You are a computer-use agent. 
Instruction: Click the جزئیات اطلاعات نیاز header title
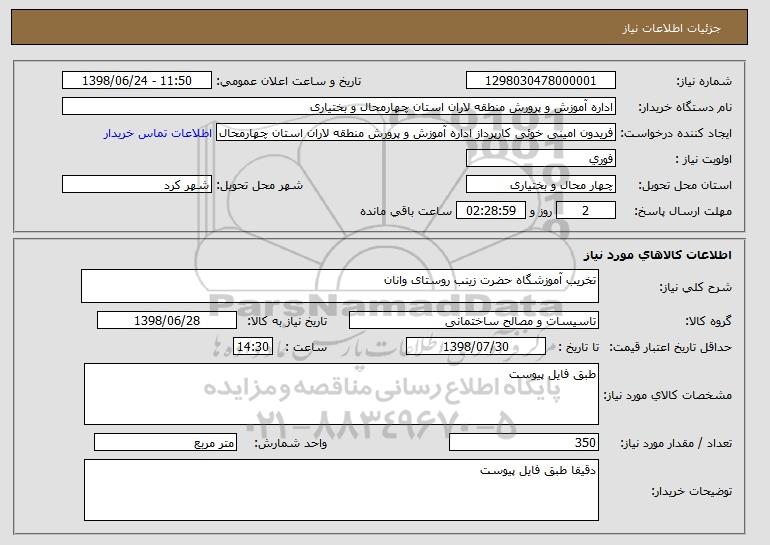tap(671, 28)
